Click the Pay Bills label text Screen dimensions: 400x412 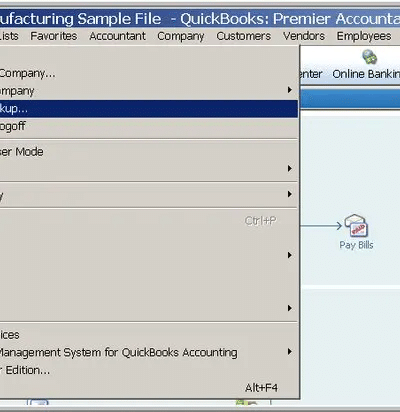356,245
